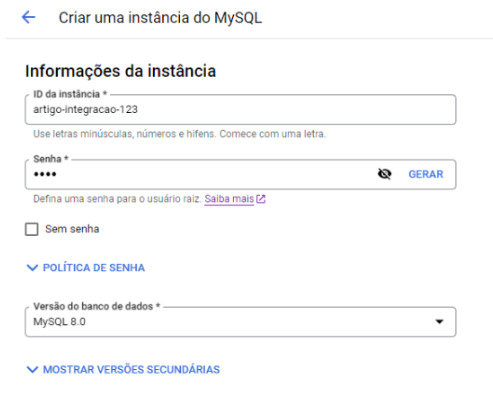493x393 pixels.
Task: Click into the ID da instância field
Action: click(x=240, y=109)
